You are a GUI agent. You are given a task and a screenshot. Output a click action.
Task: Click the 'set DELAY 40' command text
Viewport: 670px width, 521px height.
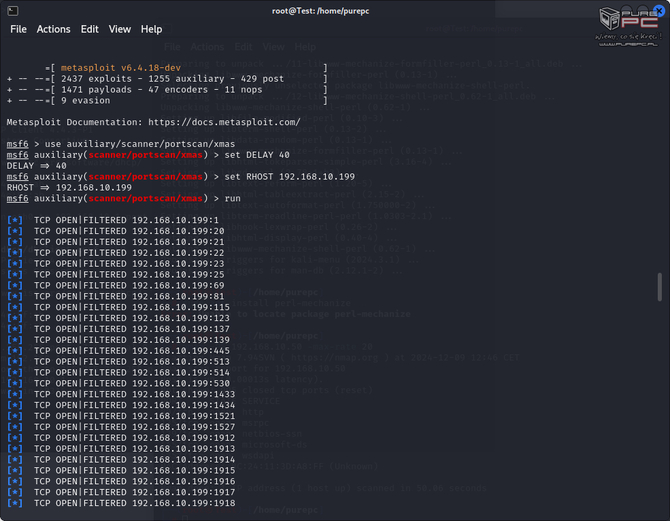tap(257, 155)
